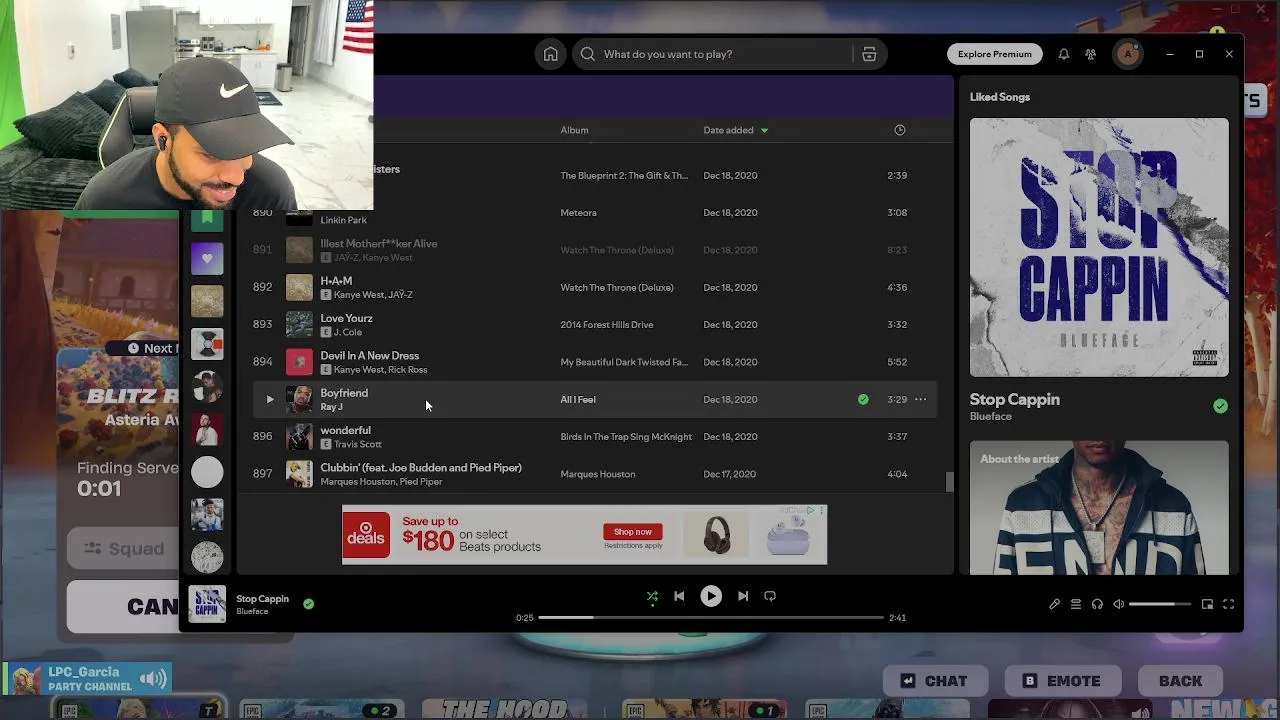The width and height of the screenshot is (1280, 720).
Task: Toggle LPC_Garcia party channel speaker icon
Action: coord(153,680)
